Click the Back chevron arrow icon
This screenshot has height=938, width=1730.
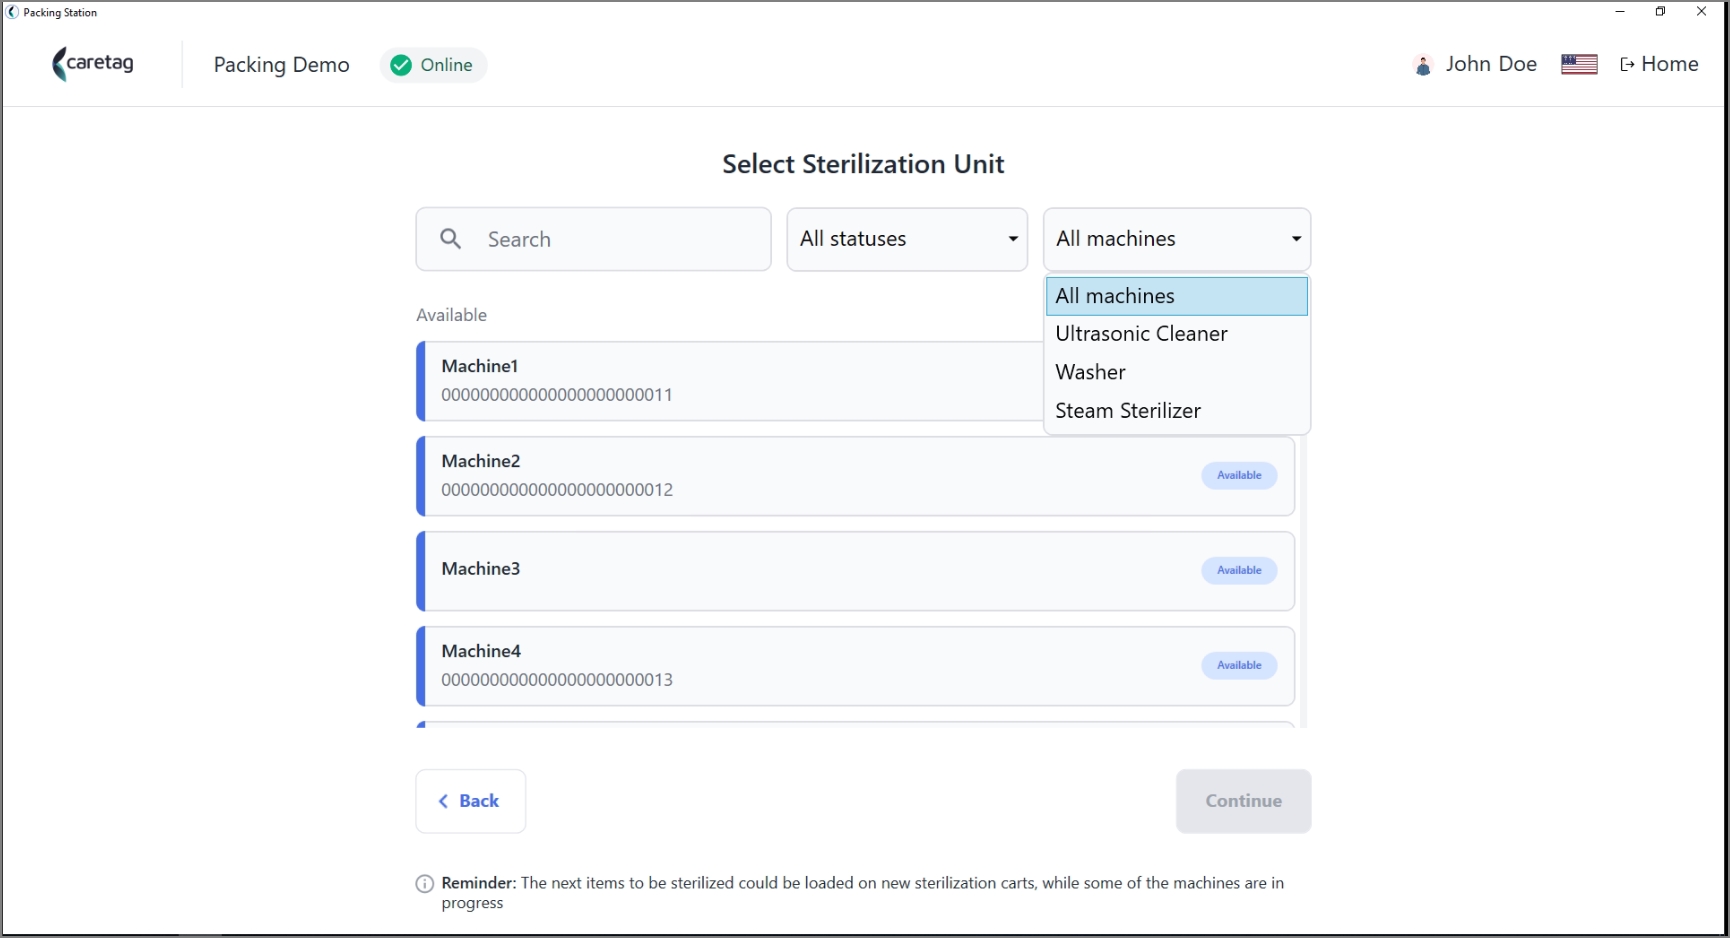(x=443, y=801)
